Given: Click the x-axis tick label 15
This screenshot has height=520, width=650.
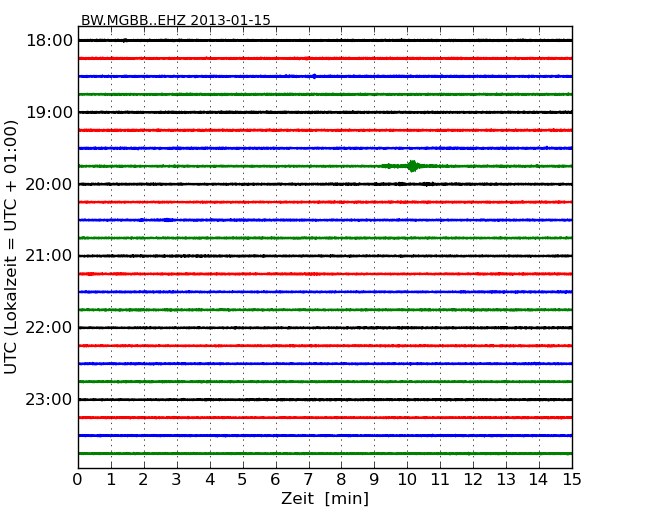Looking at the screenshot, I should pyautogui.click(x=572, y=480).
